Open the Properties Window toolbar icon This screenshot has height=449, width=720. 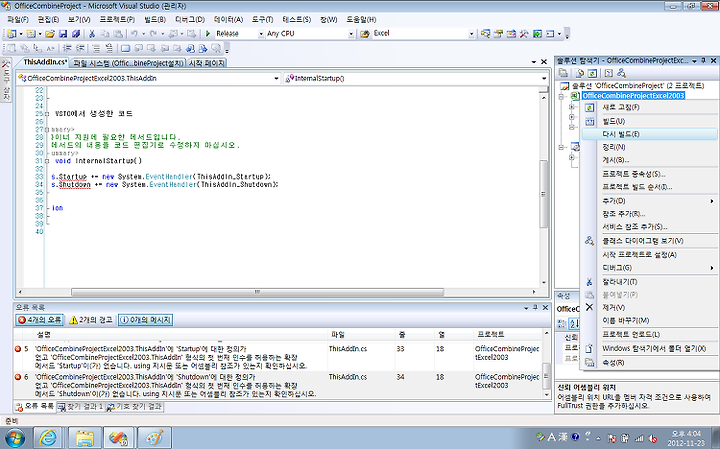[x=498, y=34]
